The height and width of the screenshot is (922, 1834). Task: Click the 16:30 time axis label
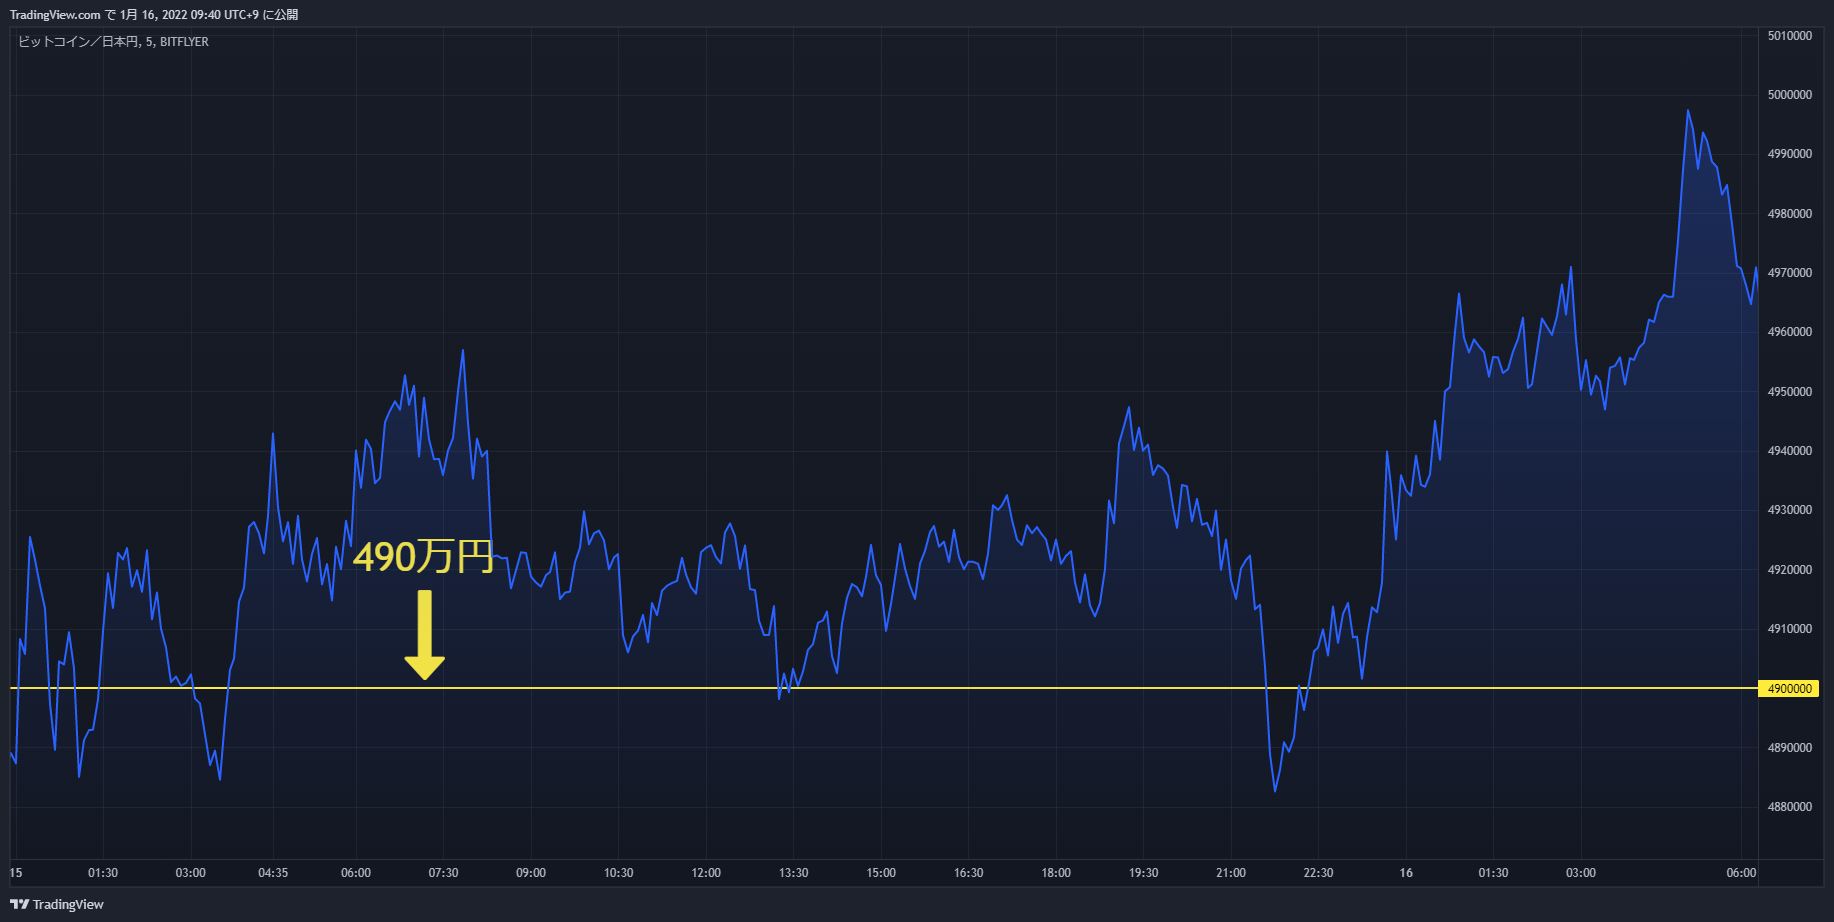969,873
